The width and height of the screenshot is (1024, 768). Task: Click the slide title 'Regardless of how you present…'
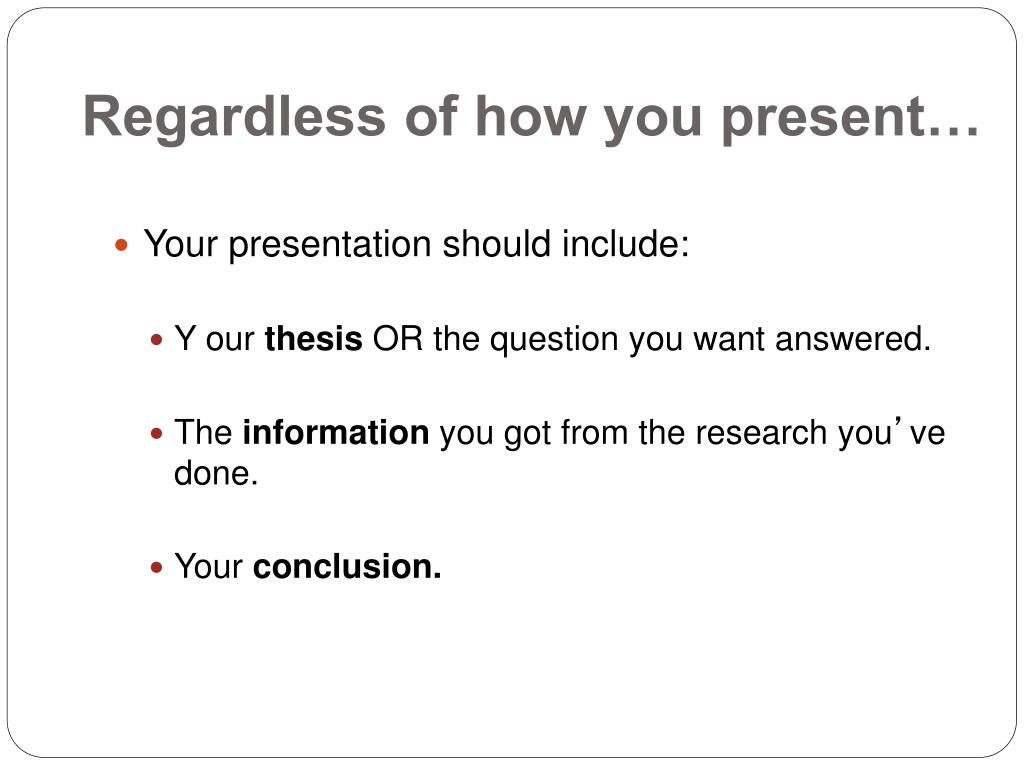coord(531,118)
